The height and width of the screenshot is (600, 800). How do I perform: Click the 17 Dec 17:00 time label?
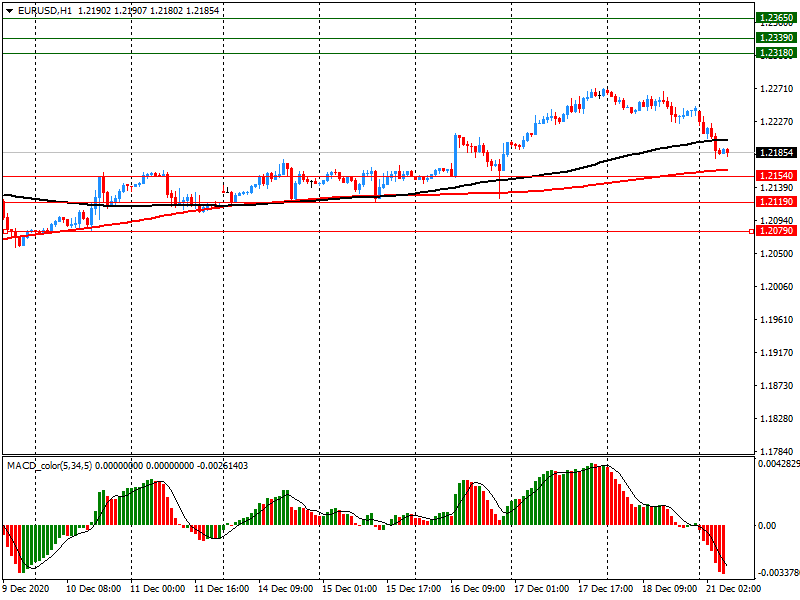606,589
